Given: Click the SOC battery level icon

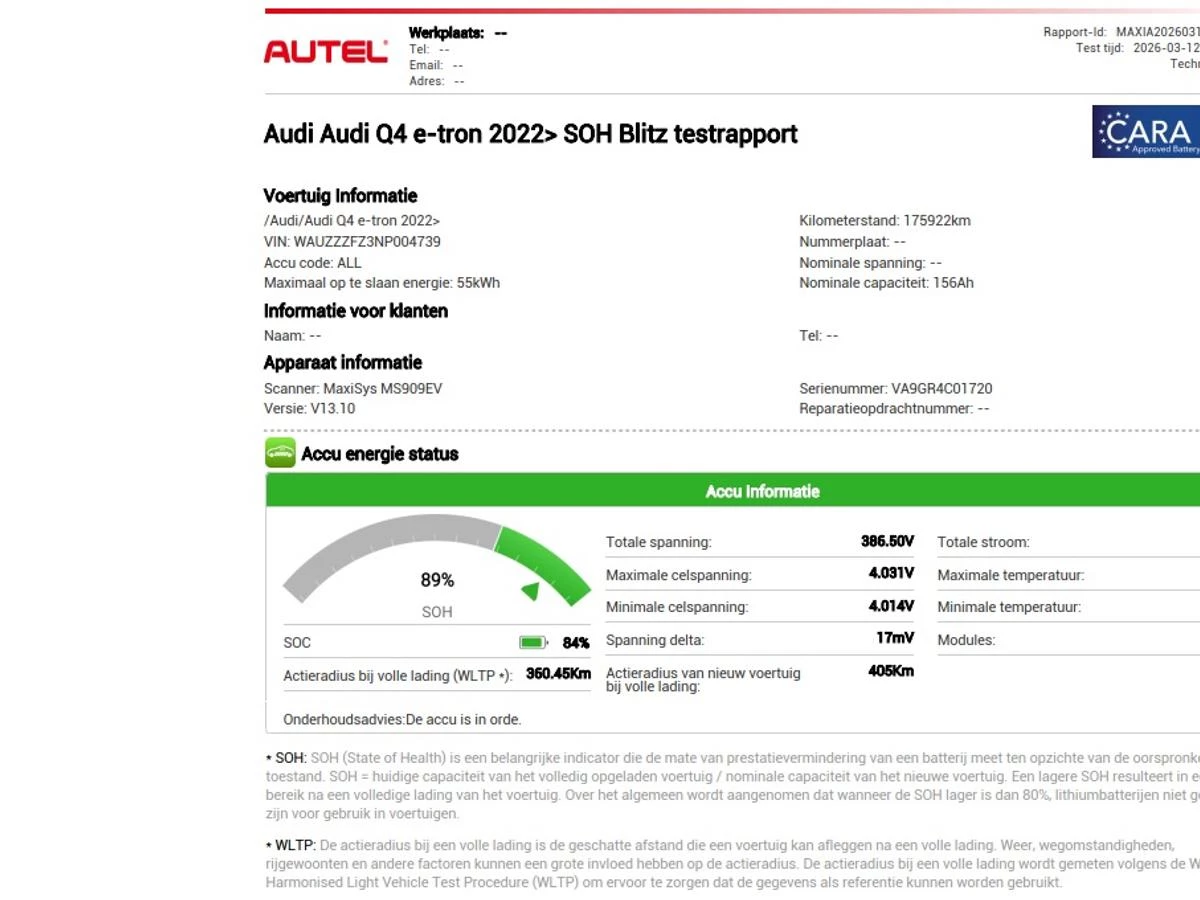Looking at the screenshot, I should 533,641.
